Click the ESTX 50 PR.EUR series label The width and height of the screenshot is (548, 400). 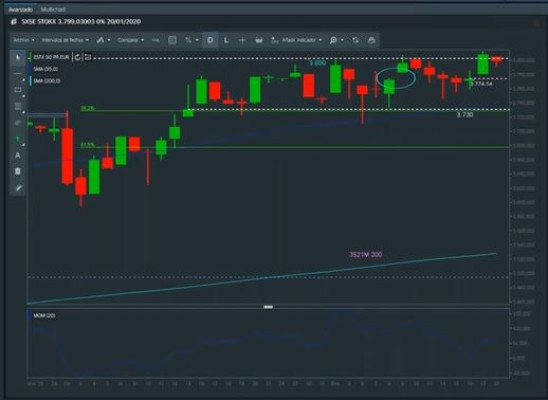point(51,57)
